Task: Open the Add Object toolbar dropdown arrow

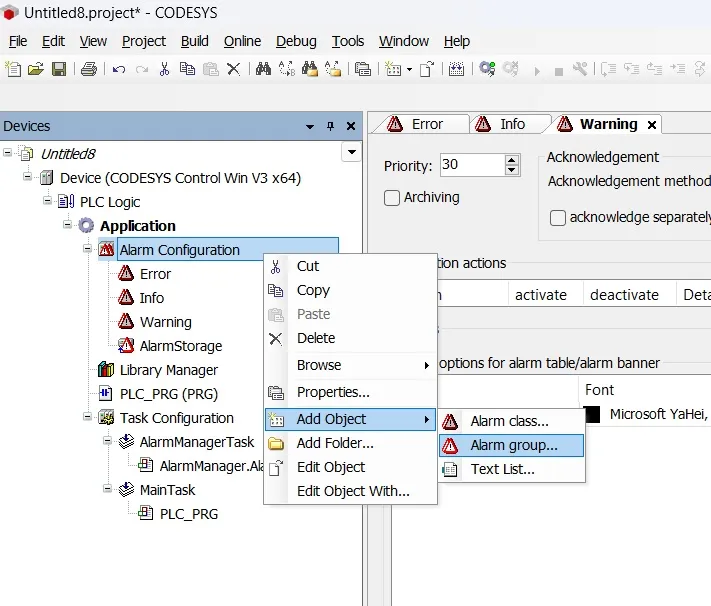Action: pyautogui.click(x=409, y=69)
